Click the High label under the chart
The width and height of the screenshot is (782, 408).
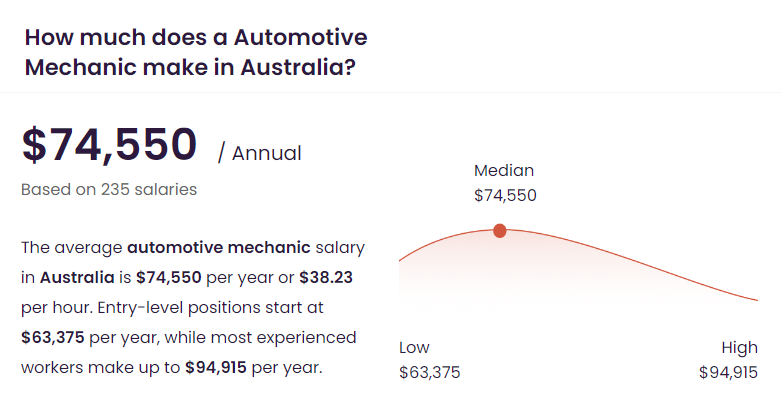[739, 348]
